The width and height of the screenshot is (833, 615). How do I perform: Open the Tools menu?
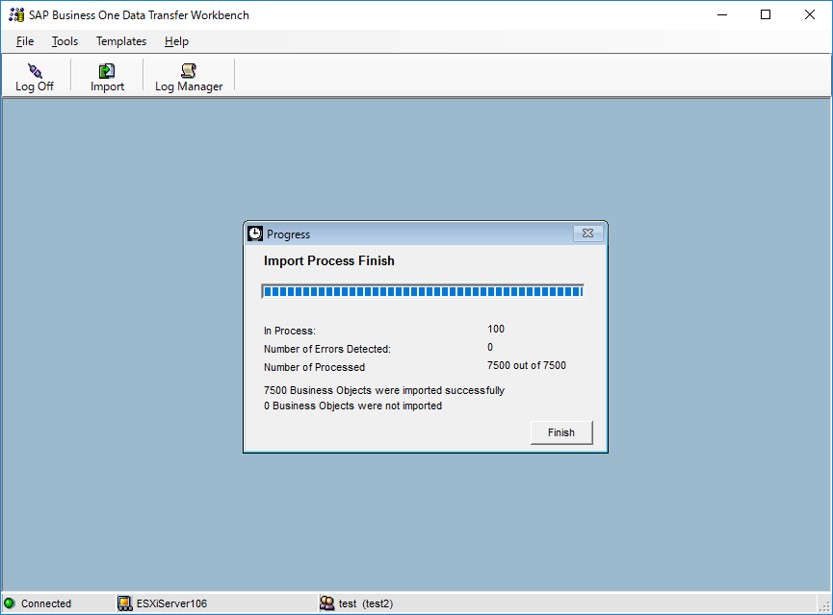pyautogui.click(x=65, y=41)
